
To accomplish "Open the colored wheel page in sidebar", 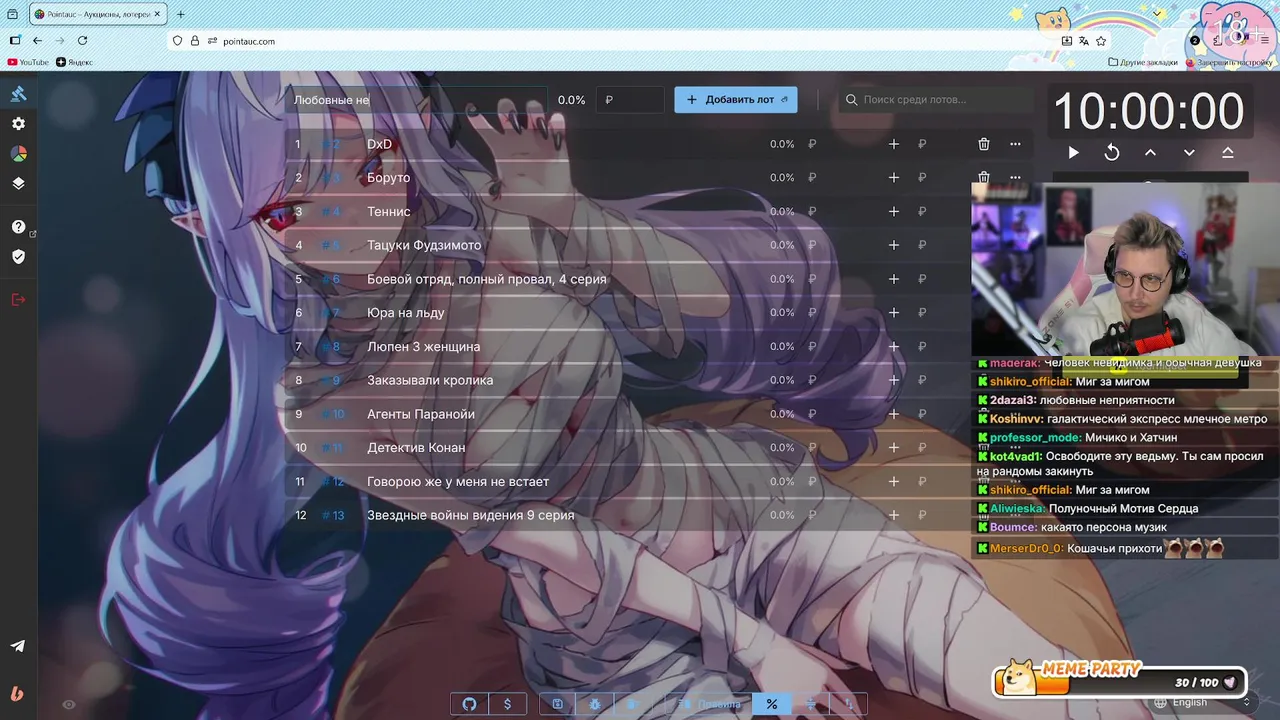I will tap(18, 154).
